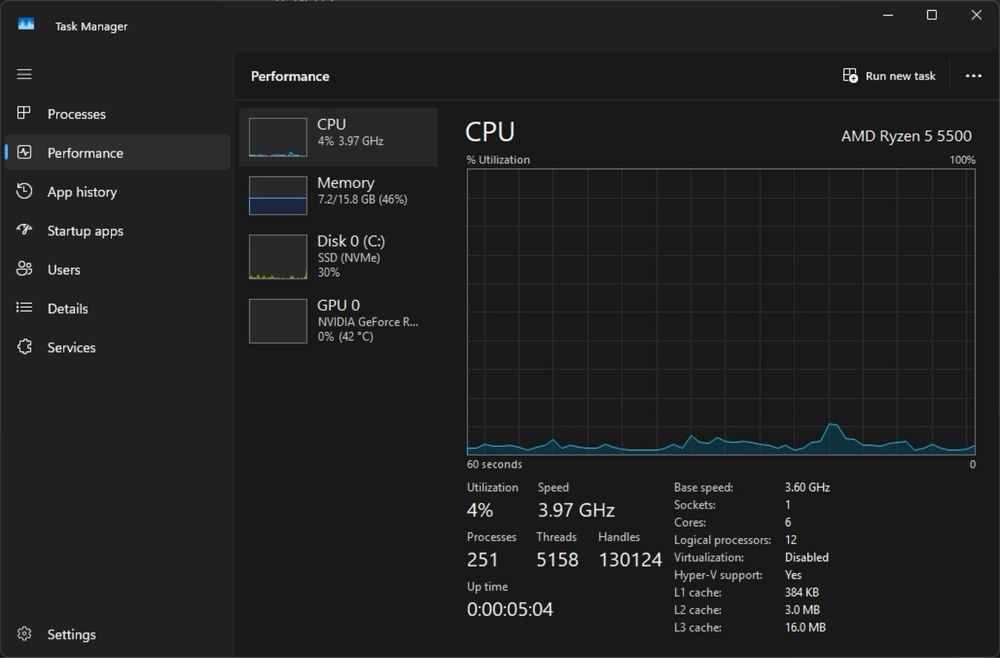
Task: Open the three-dot more options menu
Action: coord(973,76)
